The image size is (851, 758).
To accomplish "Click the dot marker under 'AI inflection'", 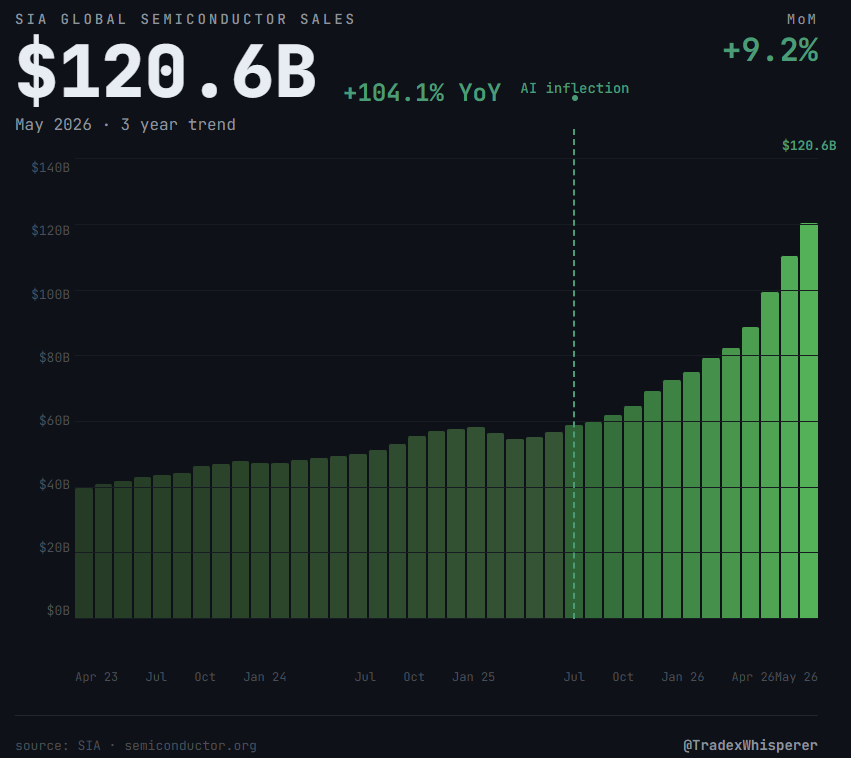I will click(x=575, y=98).
